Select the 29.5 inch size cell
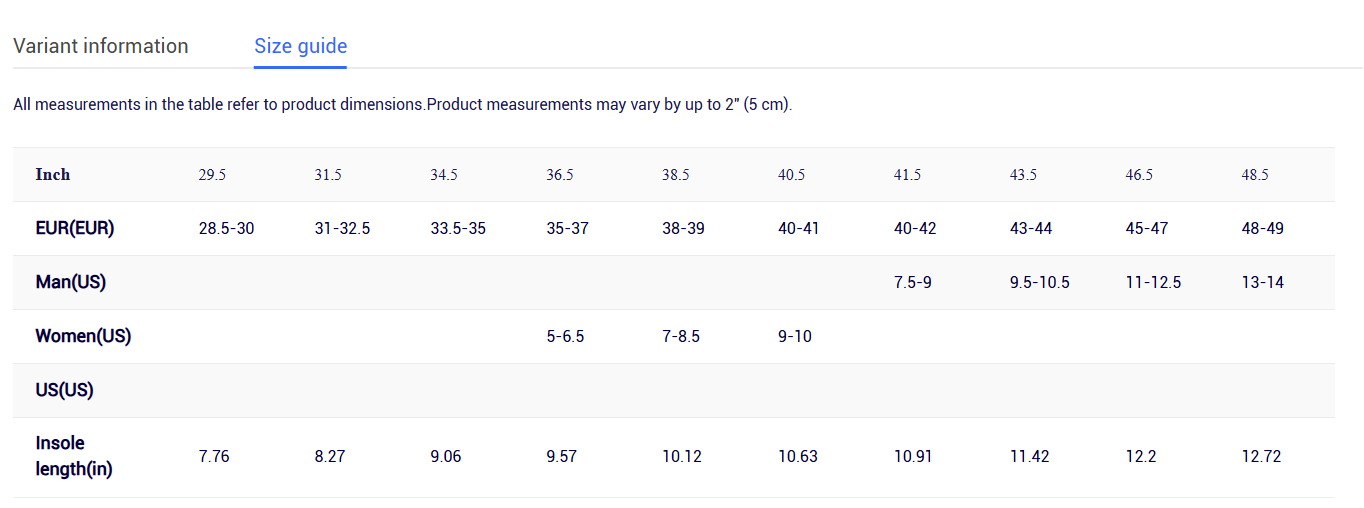The height and width of the screenshot is (508, 1364). [x=212, y=174]
